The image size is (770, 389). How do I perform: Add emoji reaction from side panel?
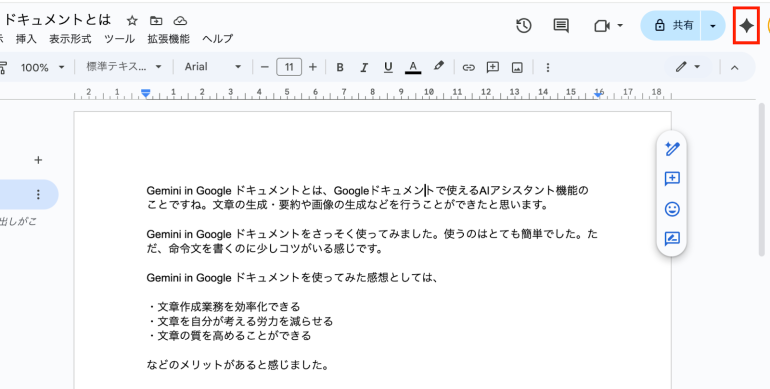[x=672, y=209]
